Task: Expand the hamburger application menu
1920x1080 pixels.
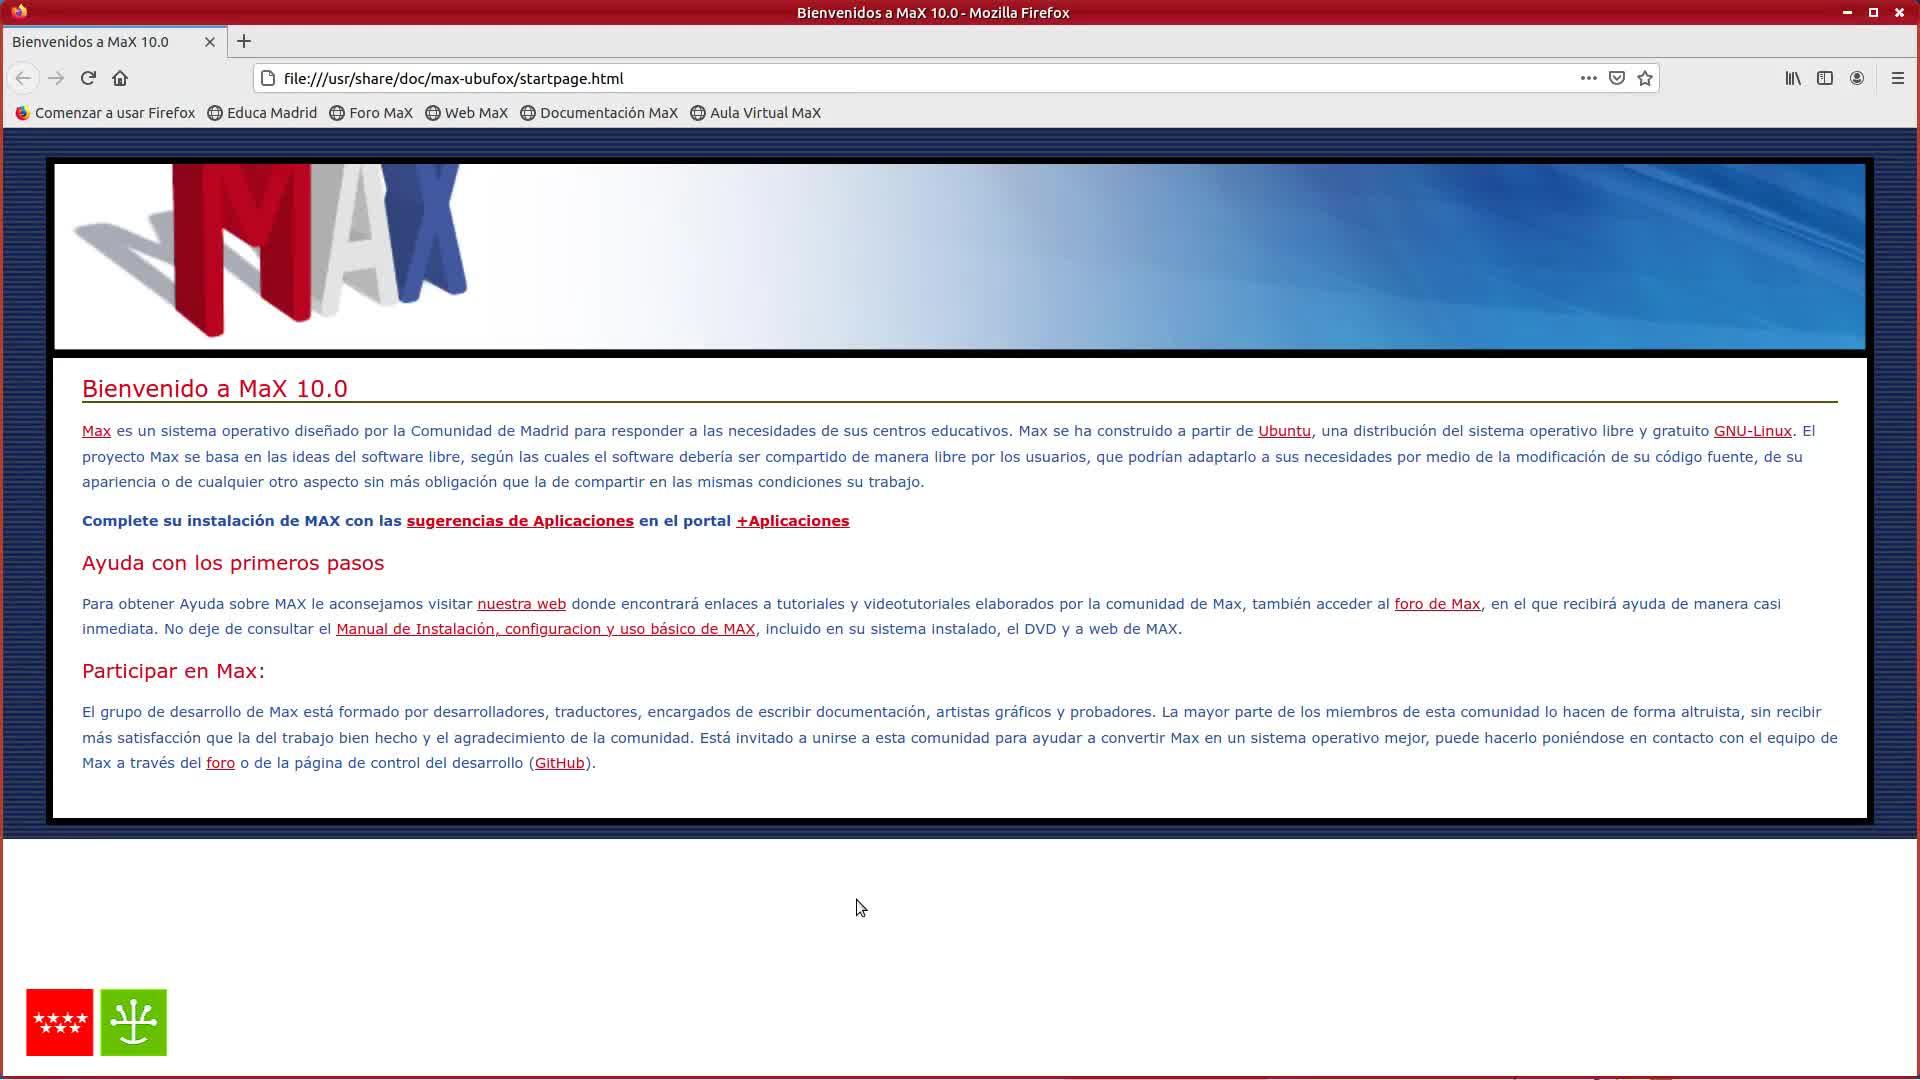Action: [1897, 78]
